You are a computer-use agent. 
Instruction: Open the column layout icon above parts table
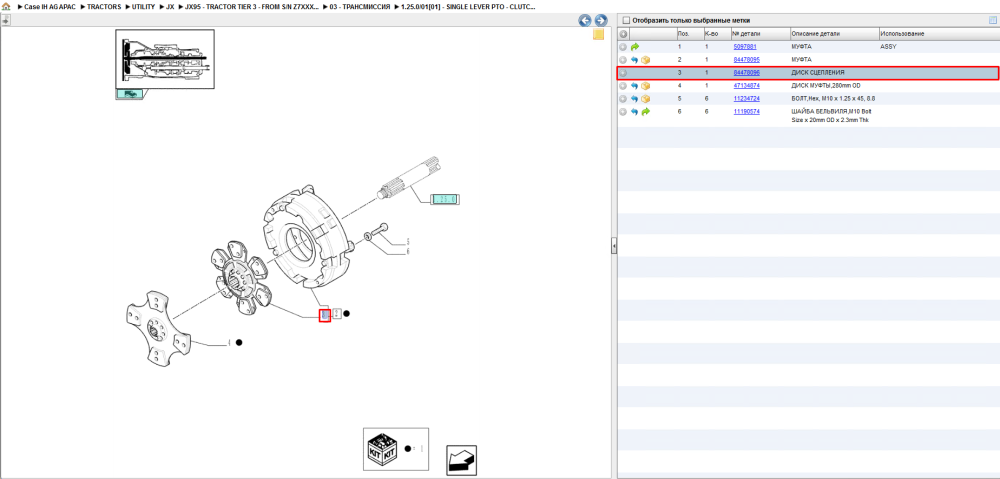(992, 20)
